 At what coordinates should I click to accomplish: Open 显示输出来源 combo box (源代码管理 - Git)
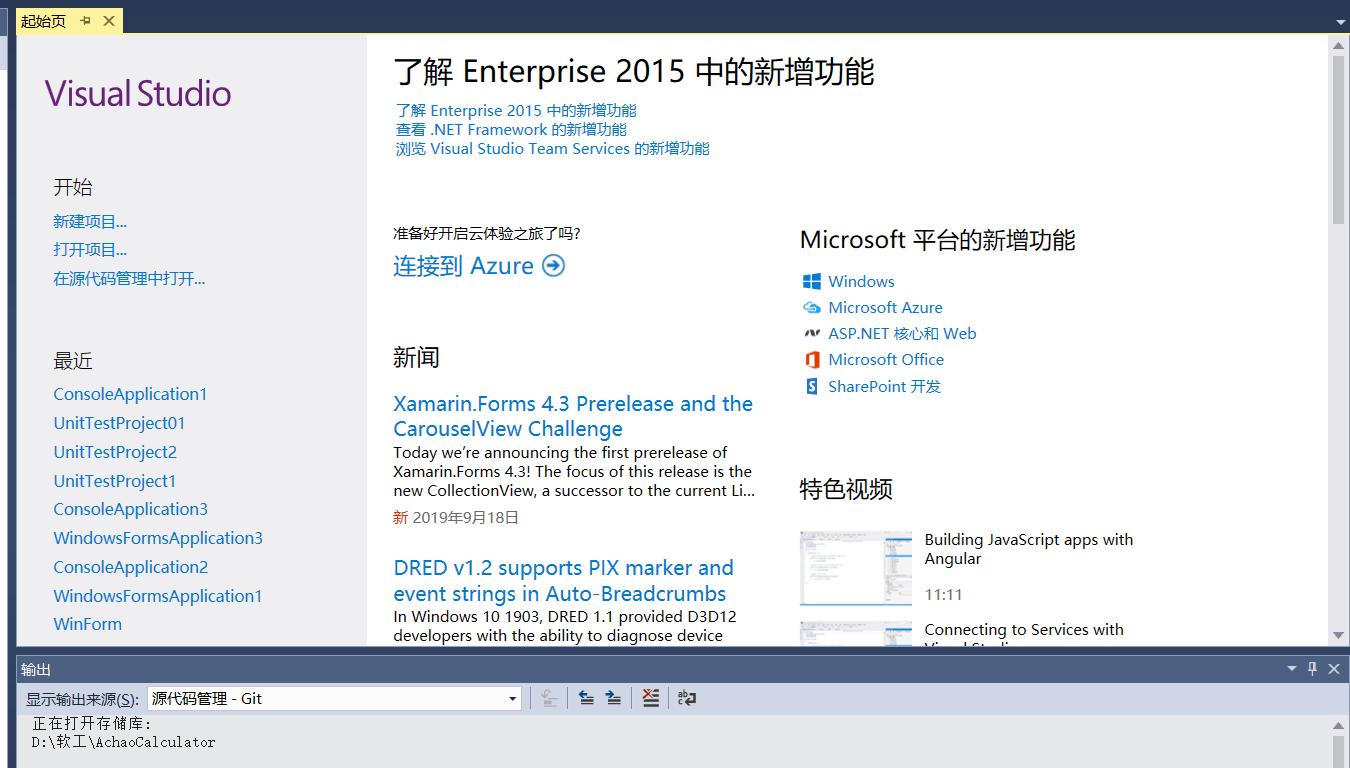[x=334, y=699]
